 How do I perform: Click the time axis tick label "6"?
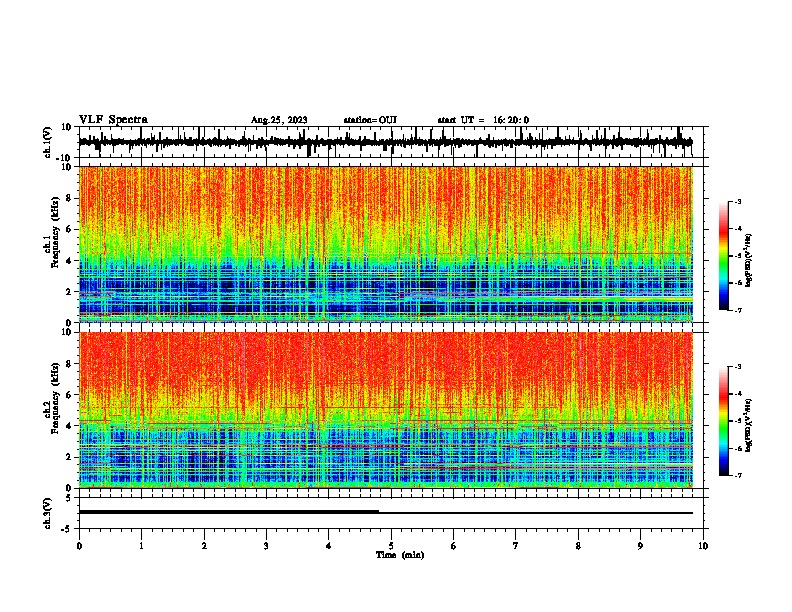[x=454, y=546]
